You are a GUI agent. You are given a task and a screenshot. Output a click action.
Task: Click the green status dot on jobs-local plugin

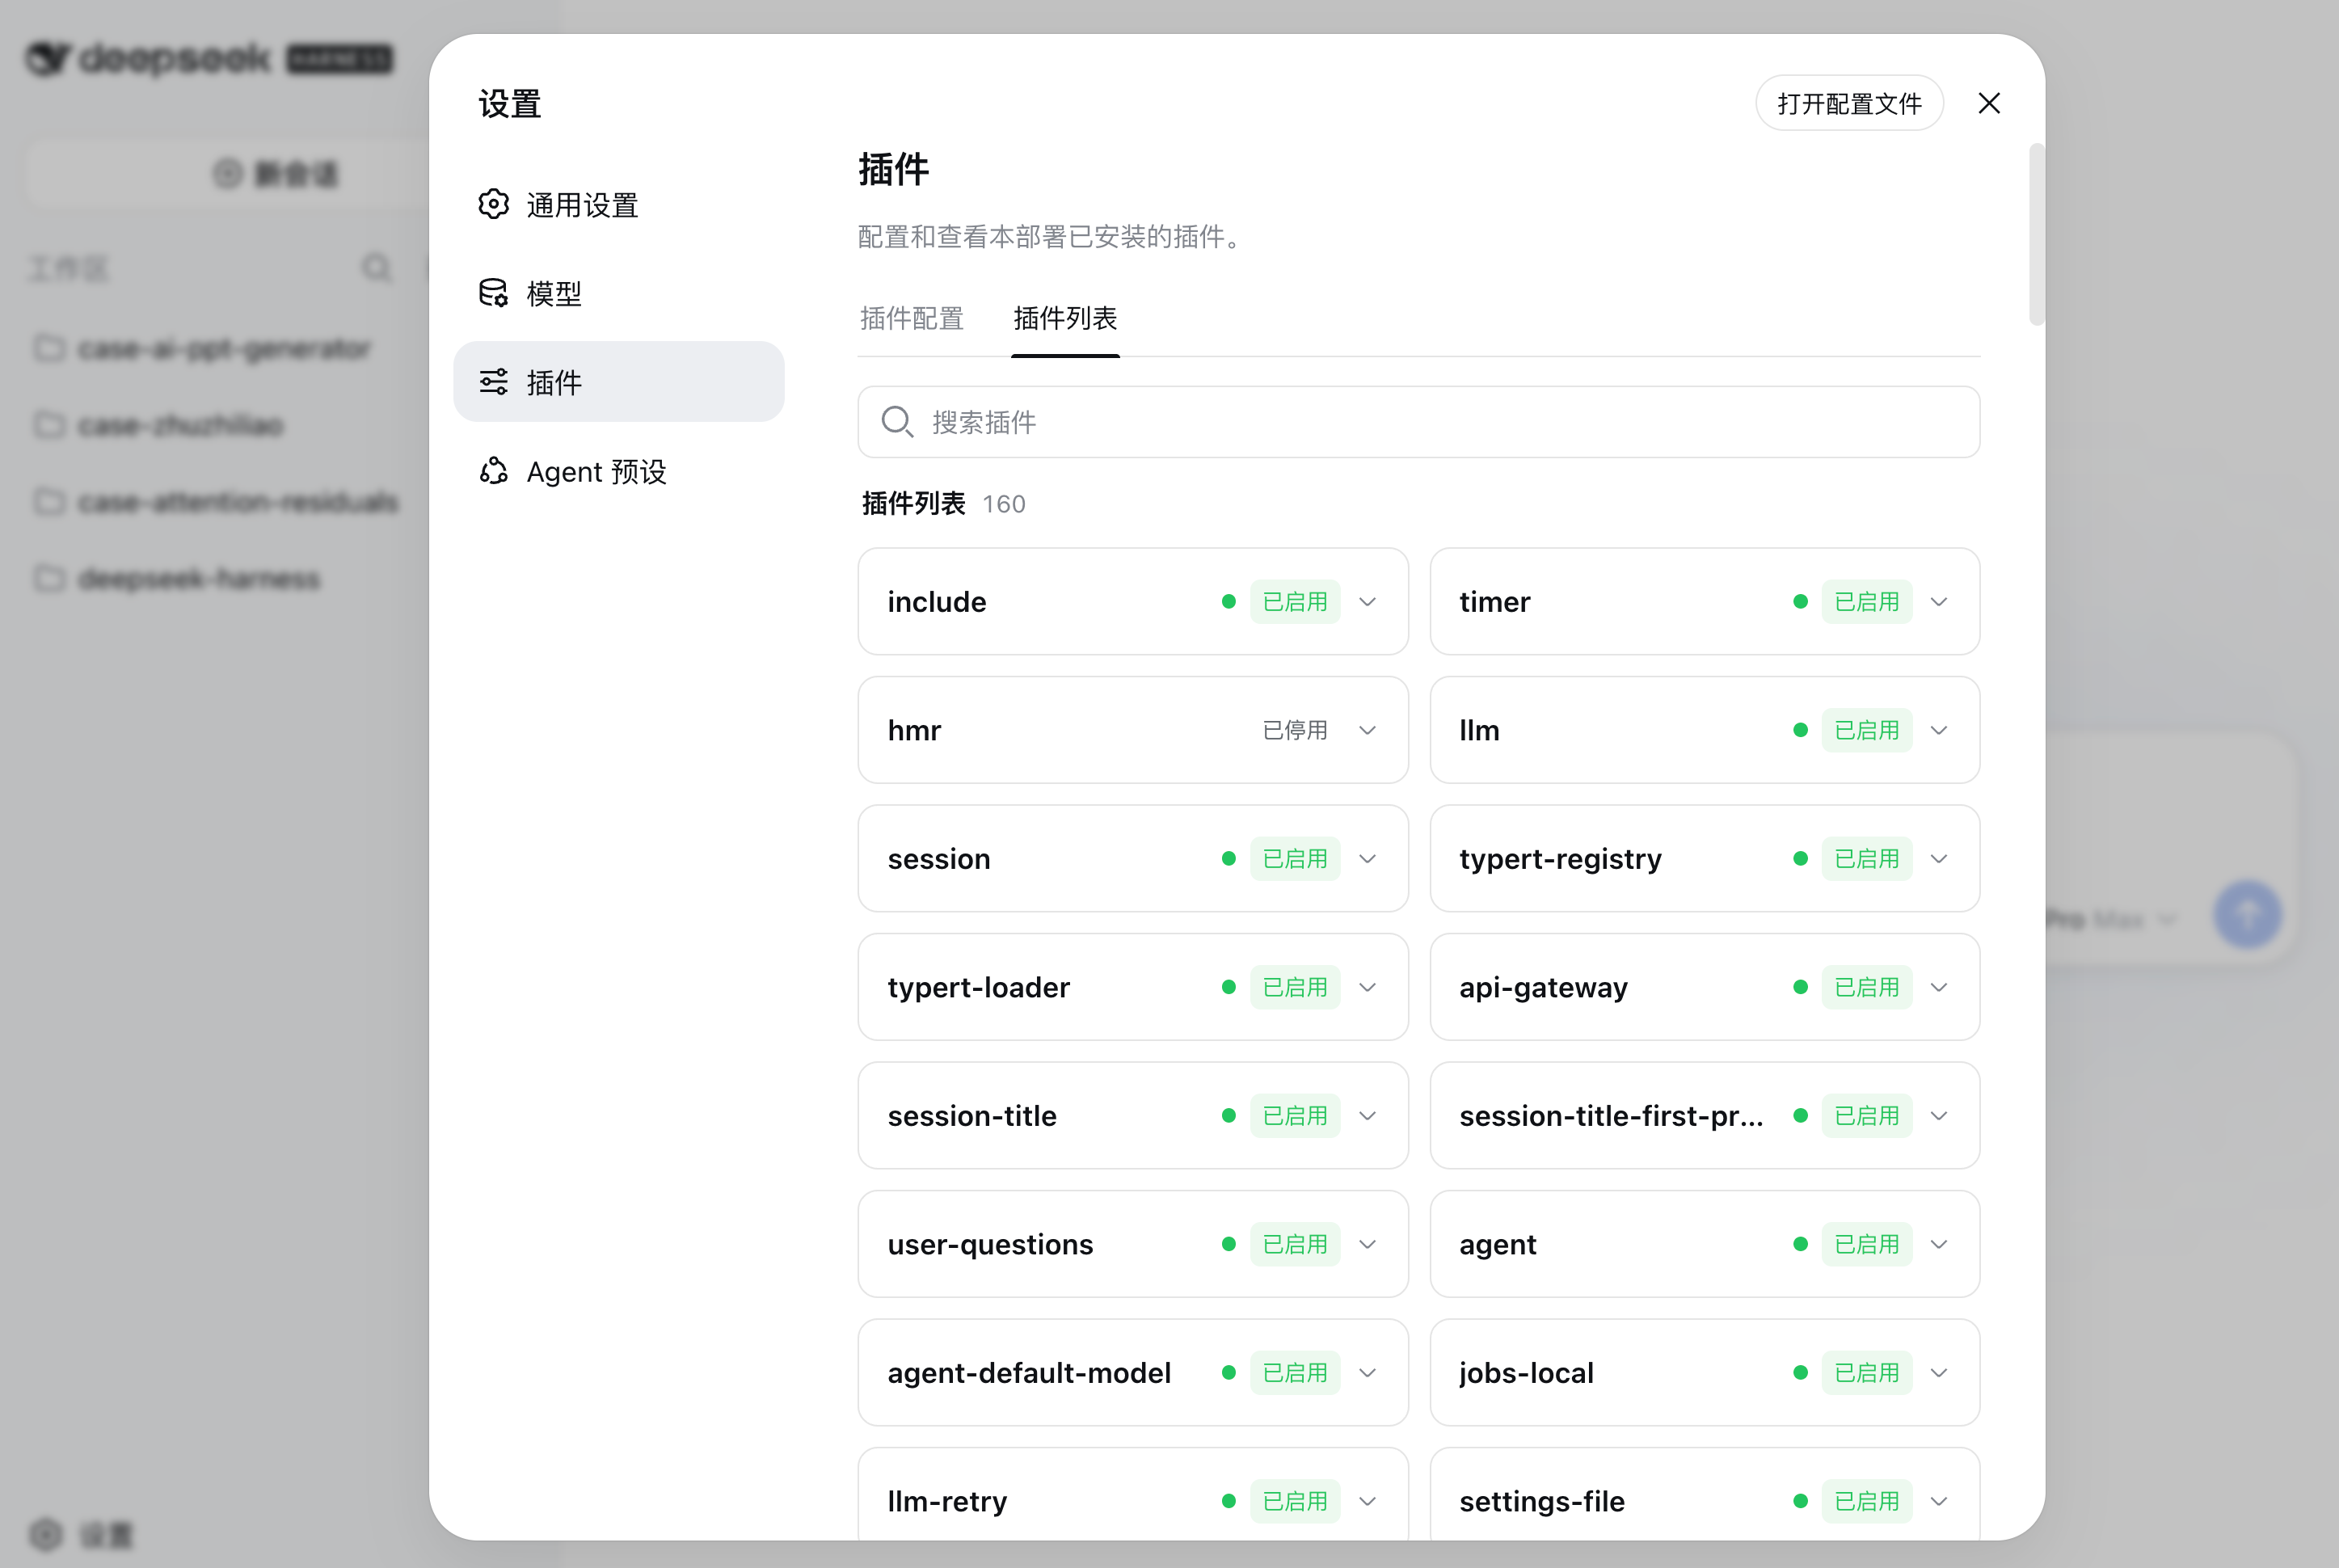click(x=1800, y=1372)
